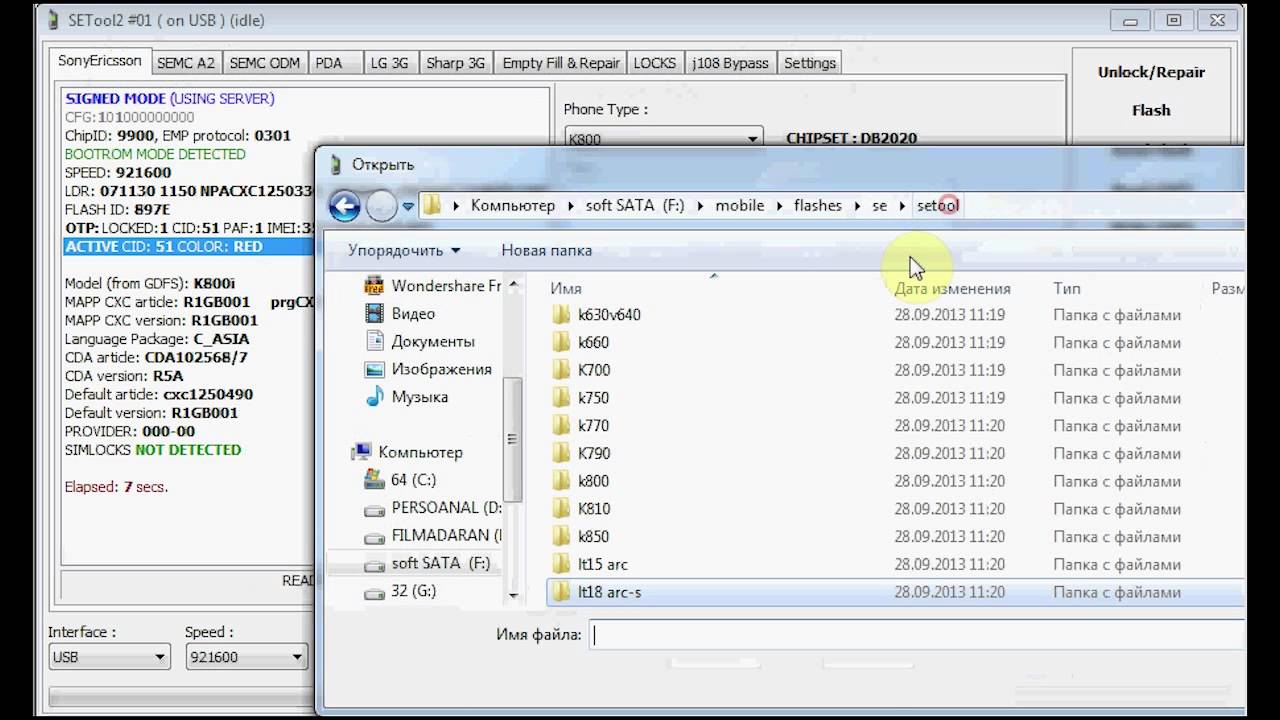1280x720 pixels.
Task: Open drive 32 (G:) in navigation pane
Action: coord(401,591)
